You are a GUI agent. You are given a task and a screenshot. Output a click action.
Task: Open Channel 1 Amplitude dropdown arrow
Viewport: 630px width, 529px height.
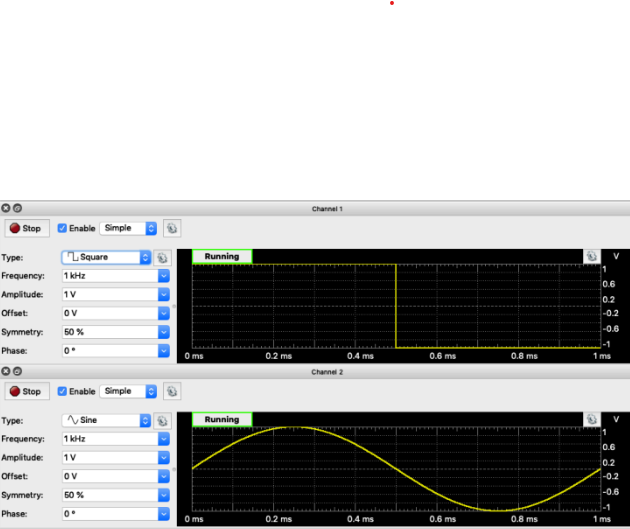click(164, 294)
